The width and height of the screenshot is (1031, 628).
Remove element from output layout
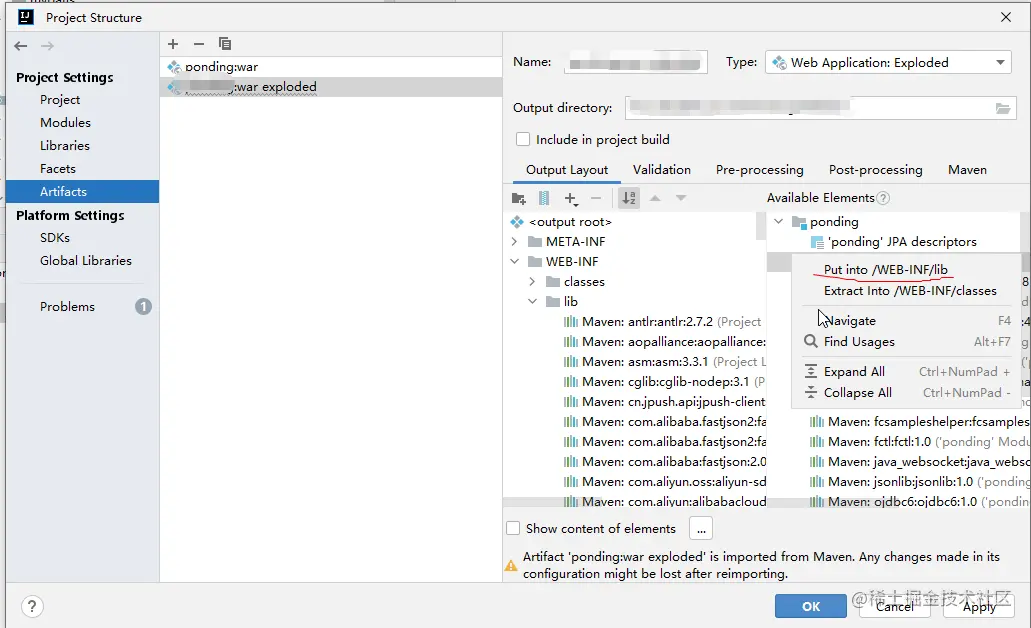(596, 199)
